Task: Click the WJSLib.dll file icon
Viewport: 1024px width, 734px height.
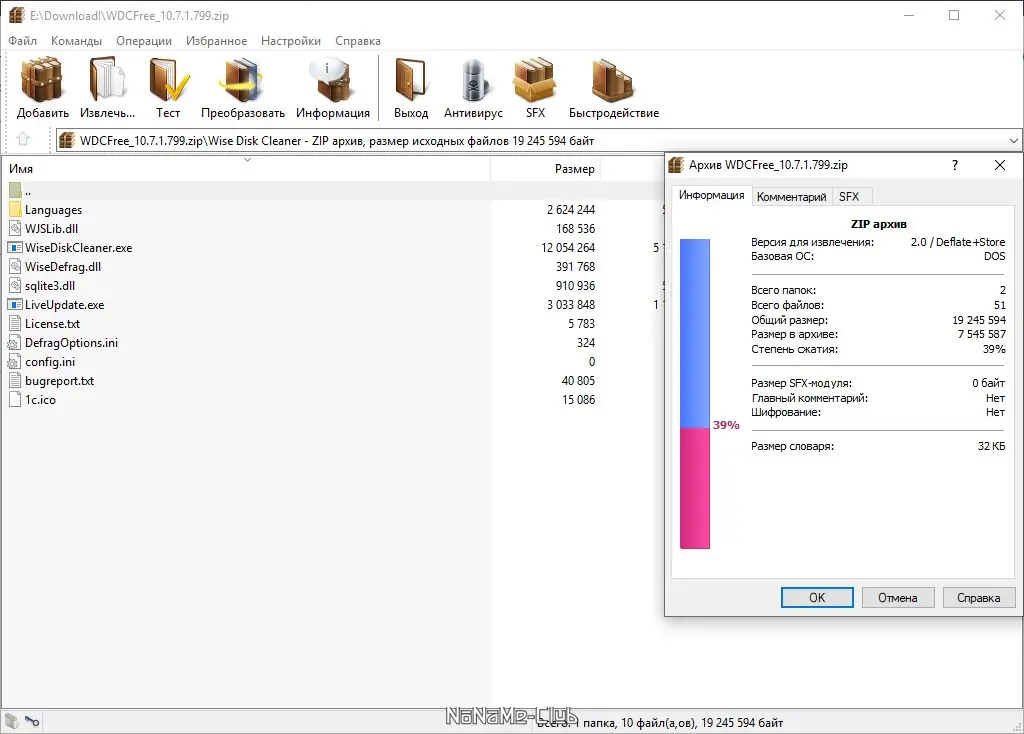Action: 16,229
